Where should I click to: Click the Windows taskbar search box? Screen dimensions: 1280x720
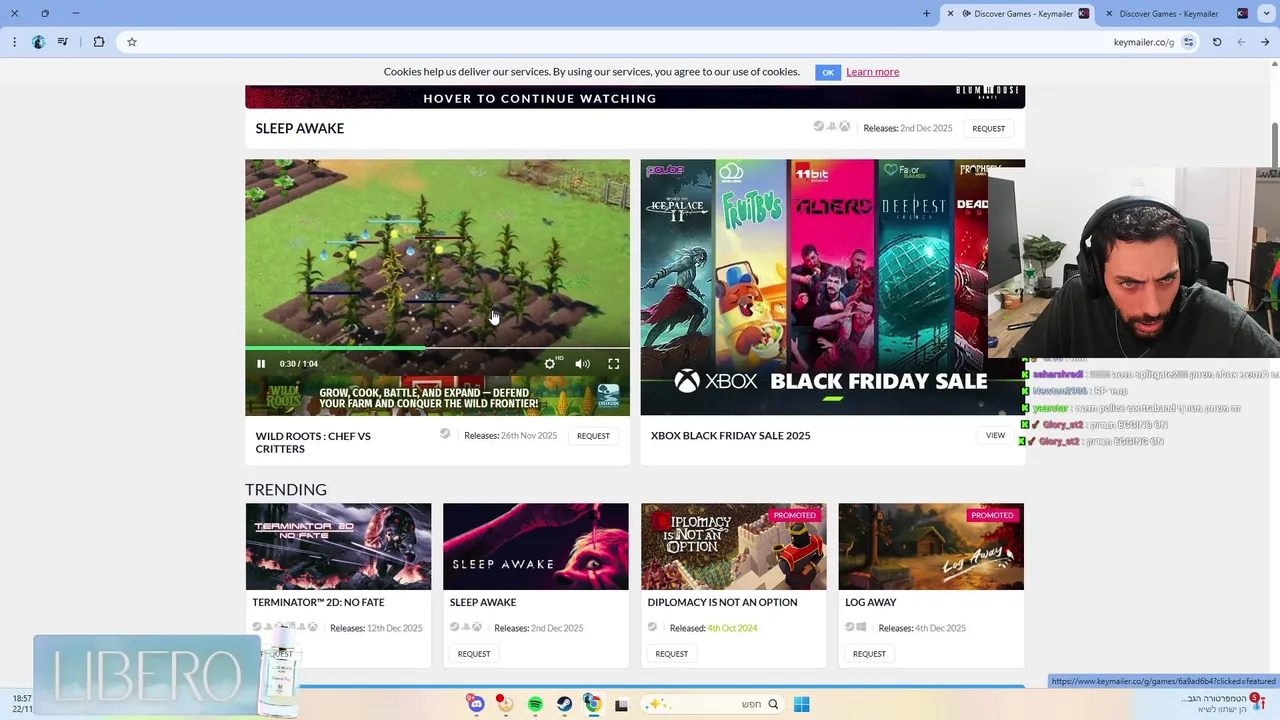tap(712, 704)
